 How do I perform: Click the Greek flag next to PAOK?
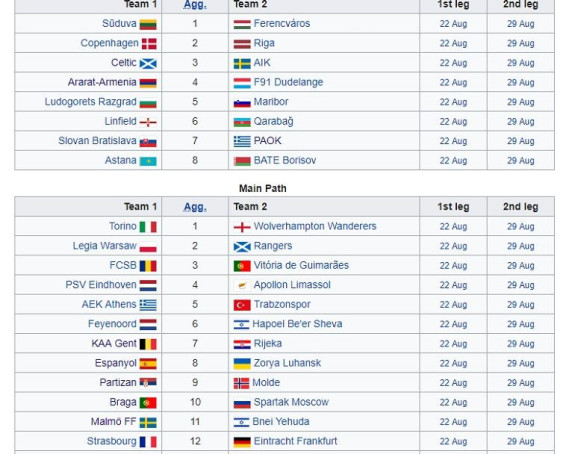point(242,141)
